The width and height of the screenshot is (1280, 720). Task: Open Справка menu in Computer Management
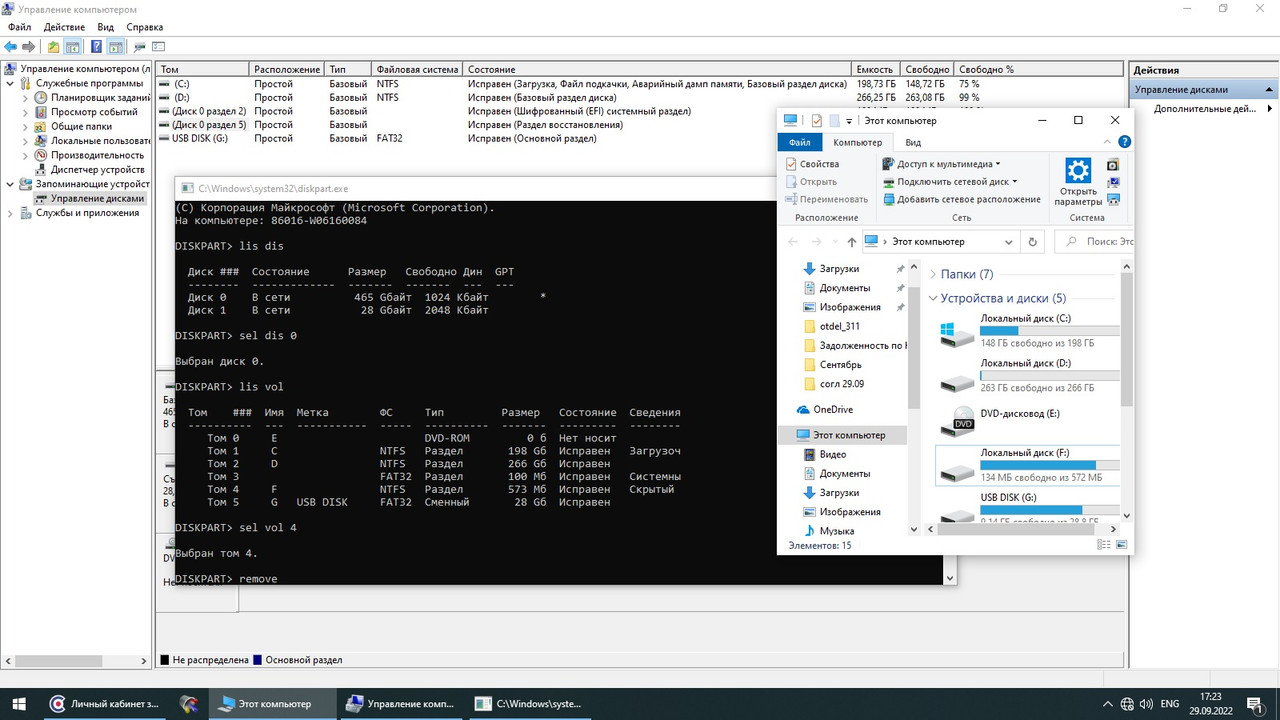click(x=145, y=27)
